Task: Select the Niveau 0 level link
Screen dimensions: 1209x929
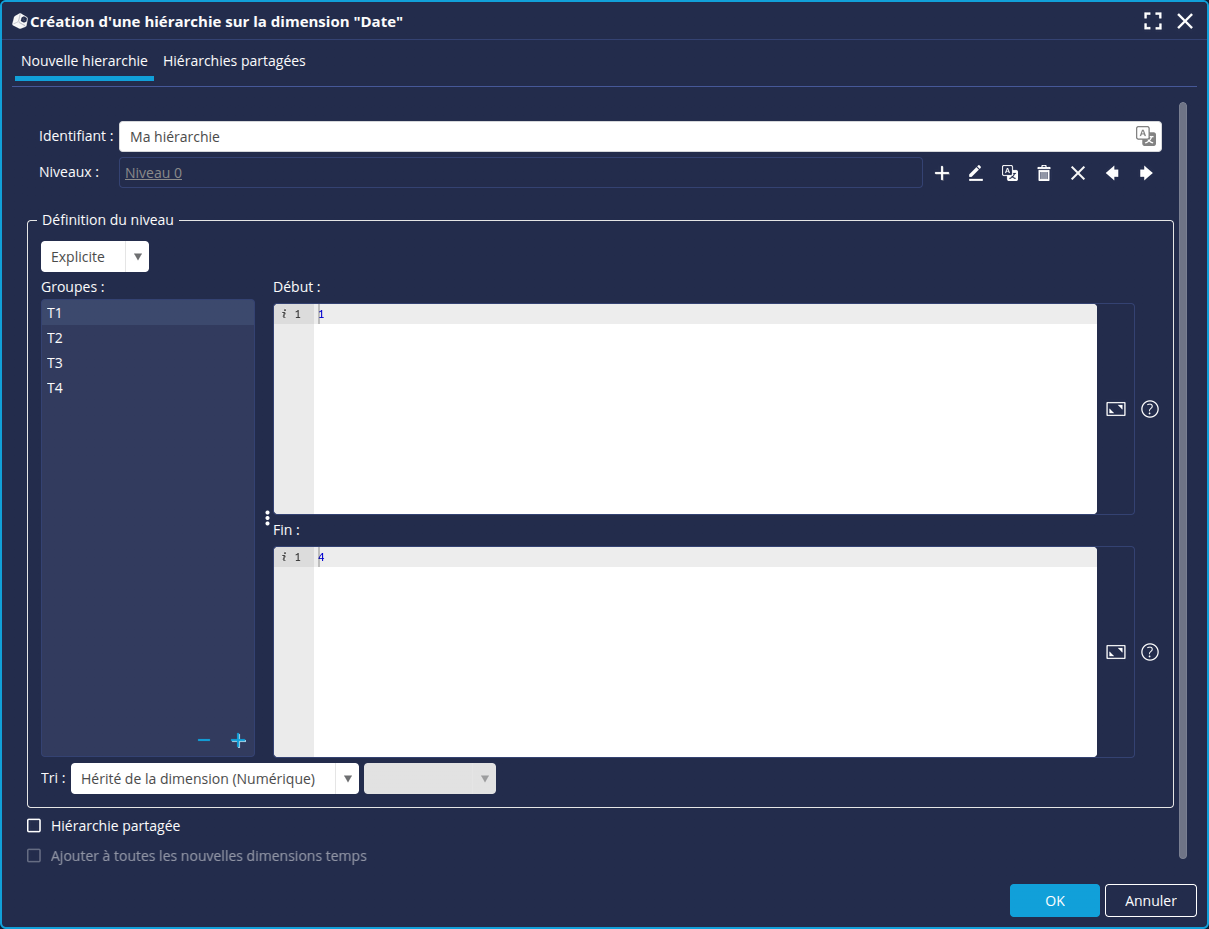Action: 153,173
